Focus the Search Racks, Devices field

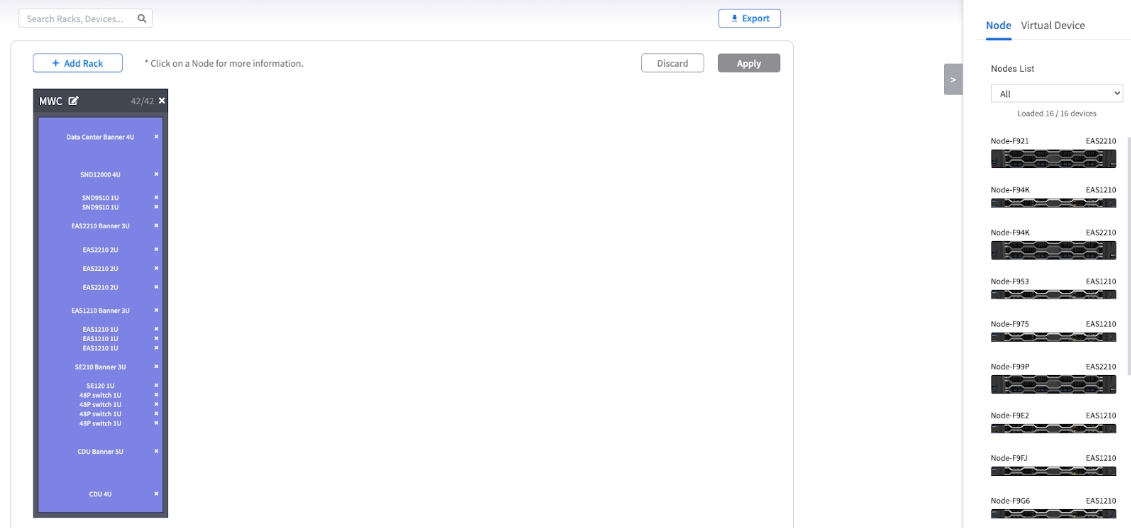click(x=76, y=18)
